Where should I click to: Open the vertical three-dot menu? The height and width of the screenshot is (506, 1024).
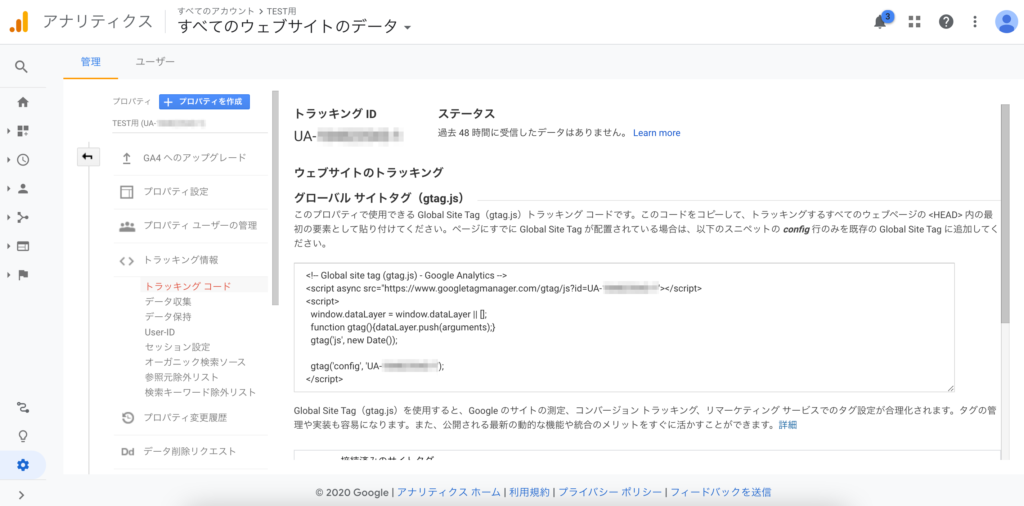click(x=975, y=22)
